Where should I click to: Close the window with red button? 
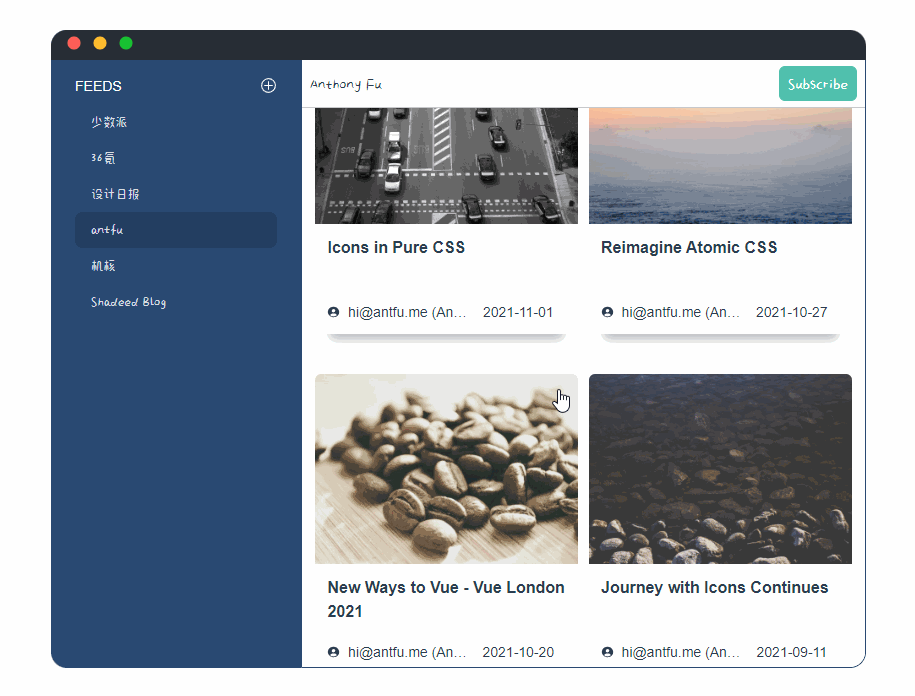click(74, 43)
